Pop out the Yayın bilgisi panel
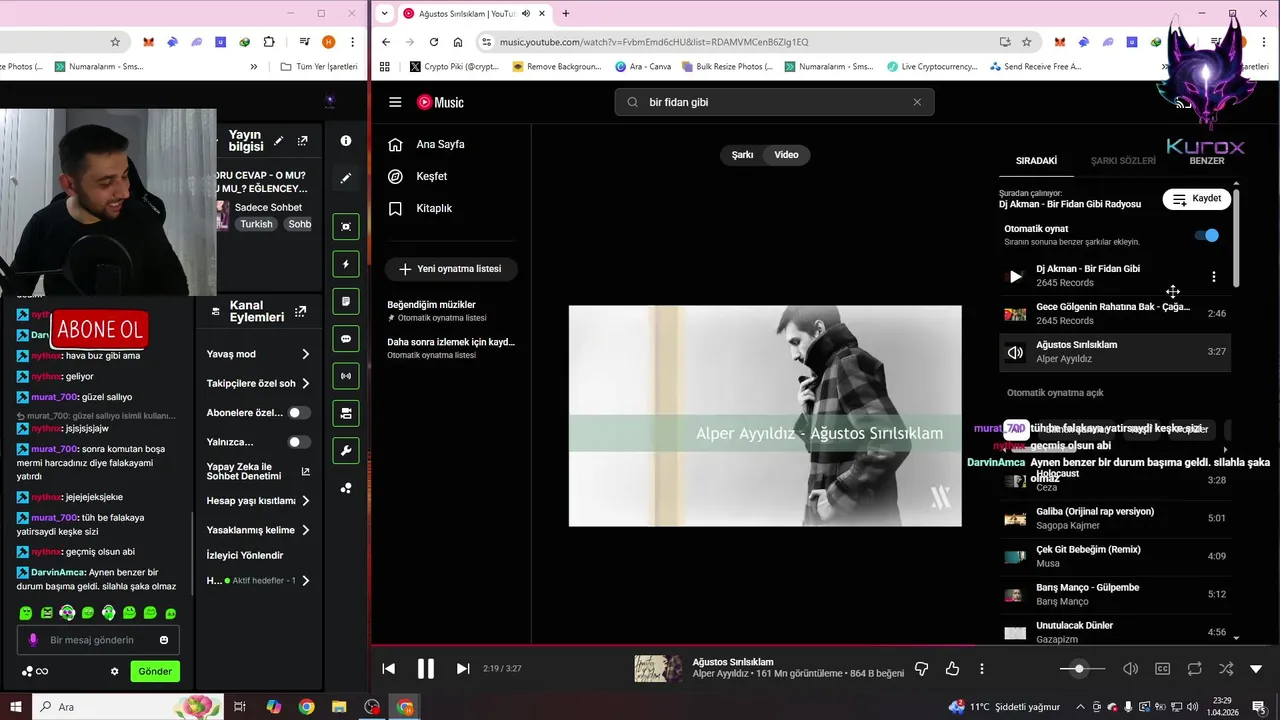This screenshot has height=720, width=1280. [x=302, y=141]
